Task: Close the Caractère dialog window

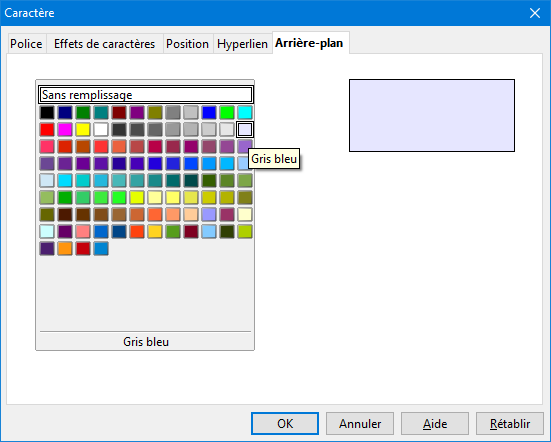Action: pyautogui.click(x=535, y=13)
